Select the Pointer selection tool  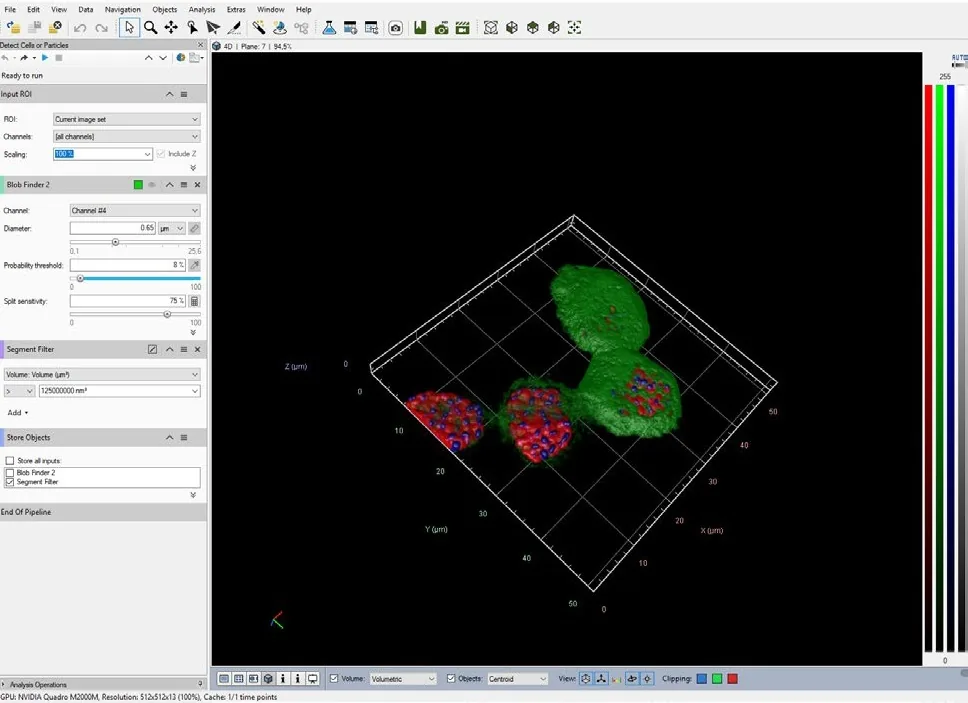pos(128,27)
